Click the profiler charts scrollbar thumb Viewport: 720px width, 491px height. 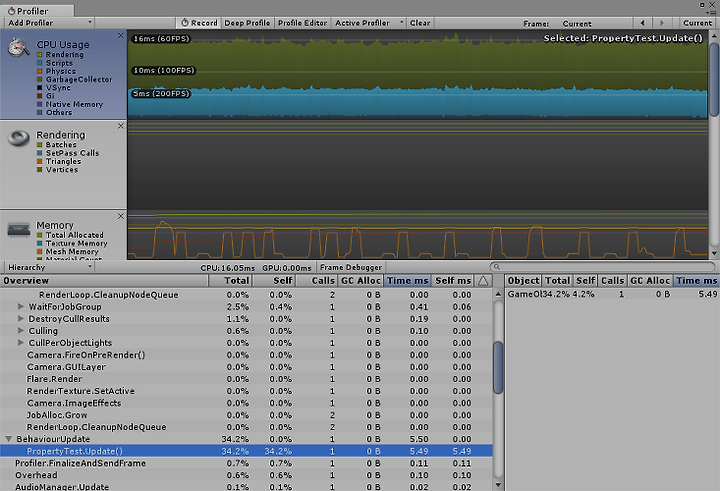coord(714,79)
